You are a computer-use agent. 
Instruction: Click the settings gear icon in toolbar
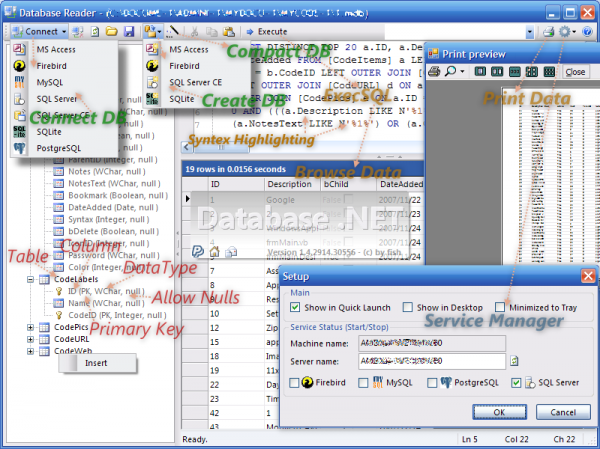pyautogui.click(x=565, y=31)
